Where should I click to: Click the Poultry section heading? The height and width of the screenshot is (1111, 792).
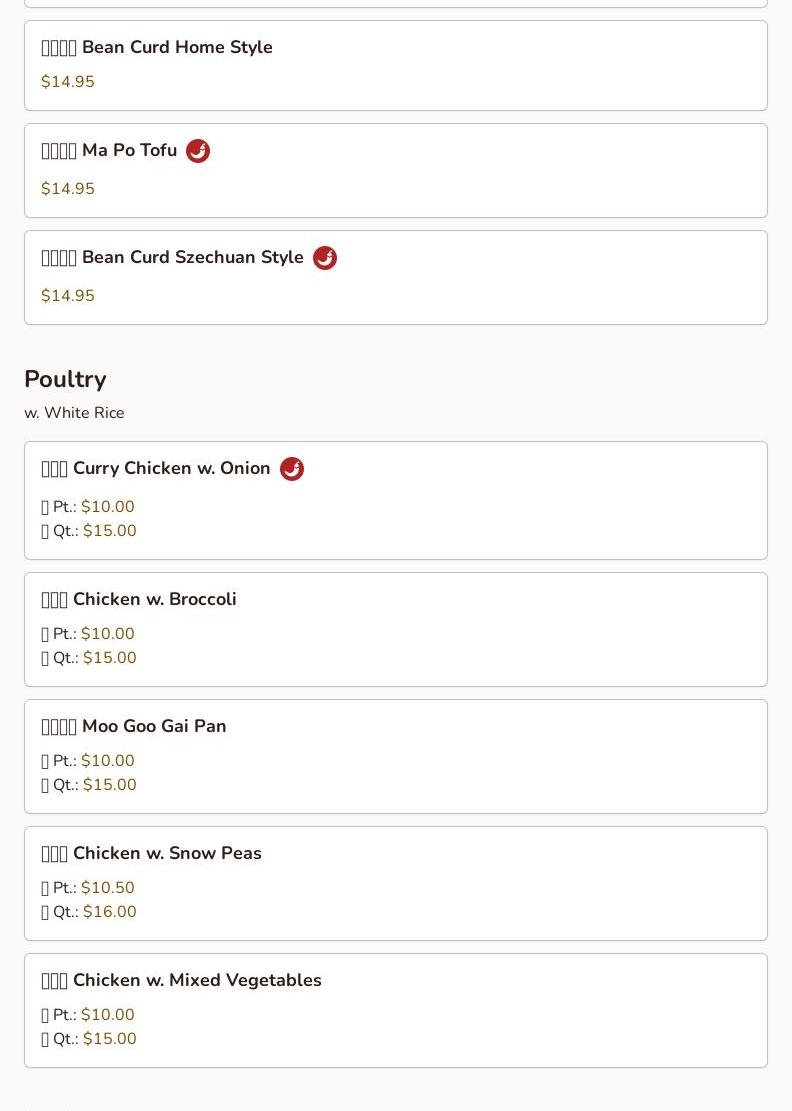(65, 380)
